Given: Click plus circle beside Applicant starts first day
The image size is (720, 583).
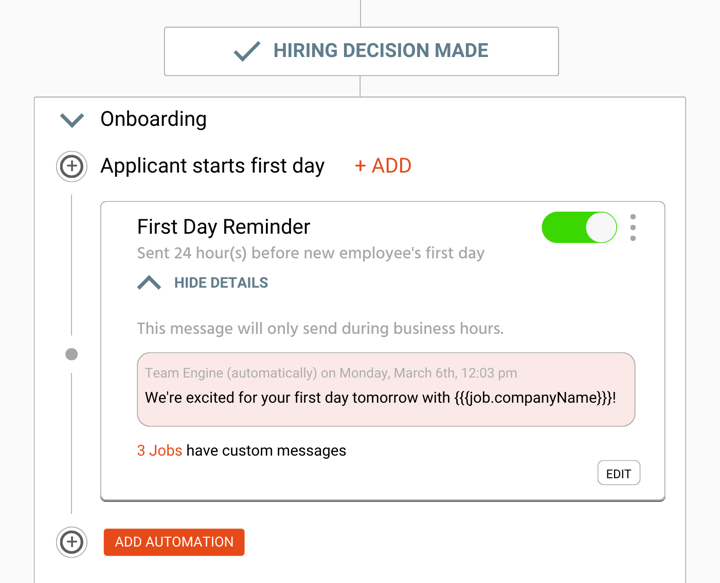Looking at the screenshot, I should point(72,166).
